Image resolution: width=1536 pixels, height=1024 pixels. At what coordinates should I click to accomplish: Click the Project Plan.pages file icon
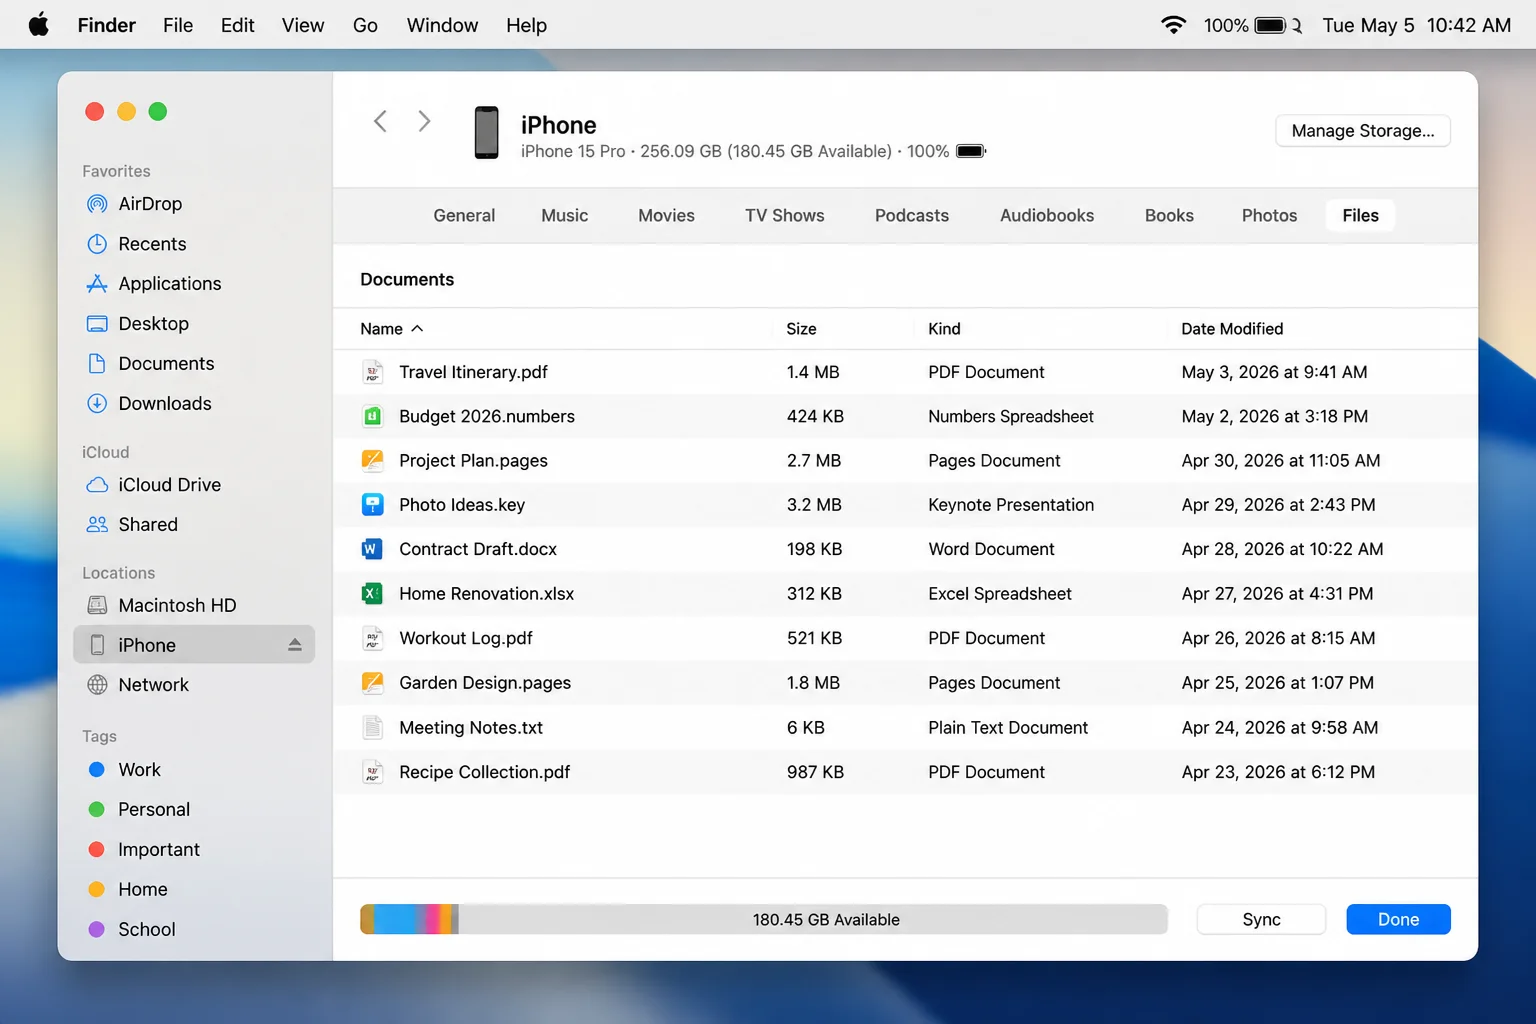tap(372, 461)
